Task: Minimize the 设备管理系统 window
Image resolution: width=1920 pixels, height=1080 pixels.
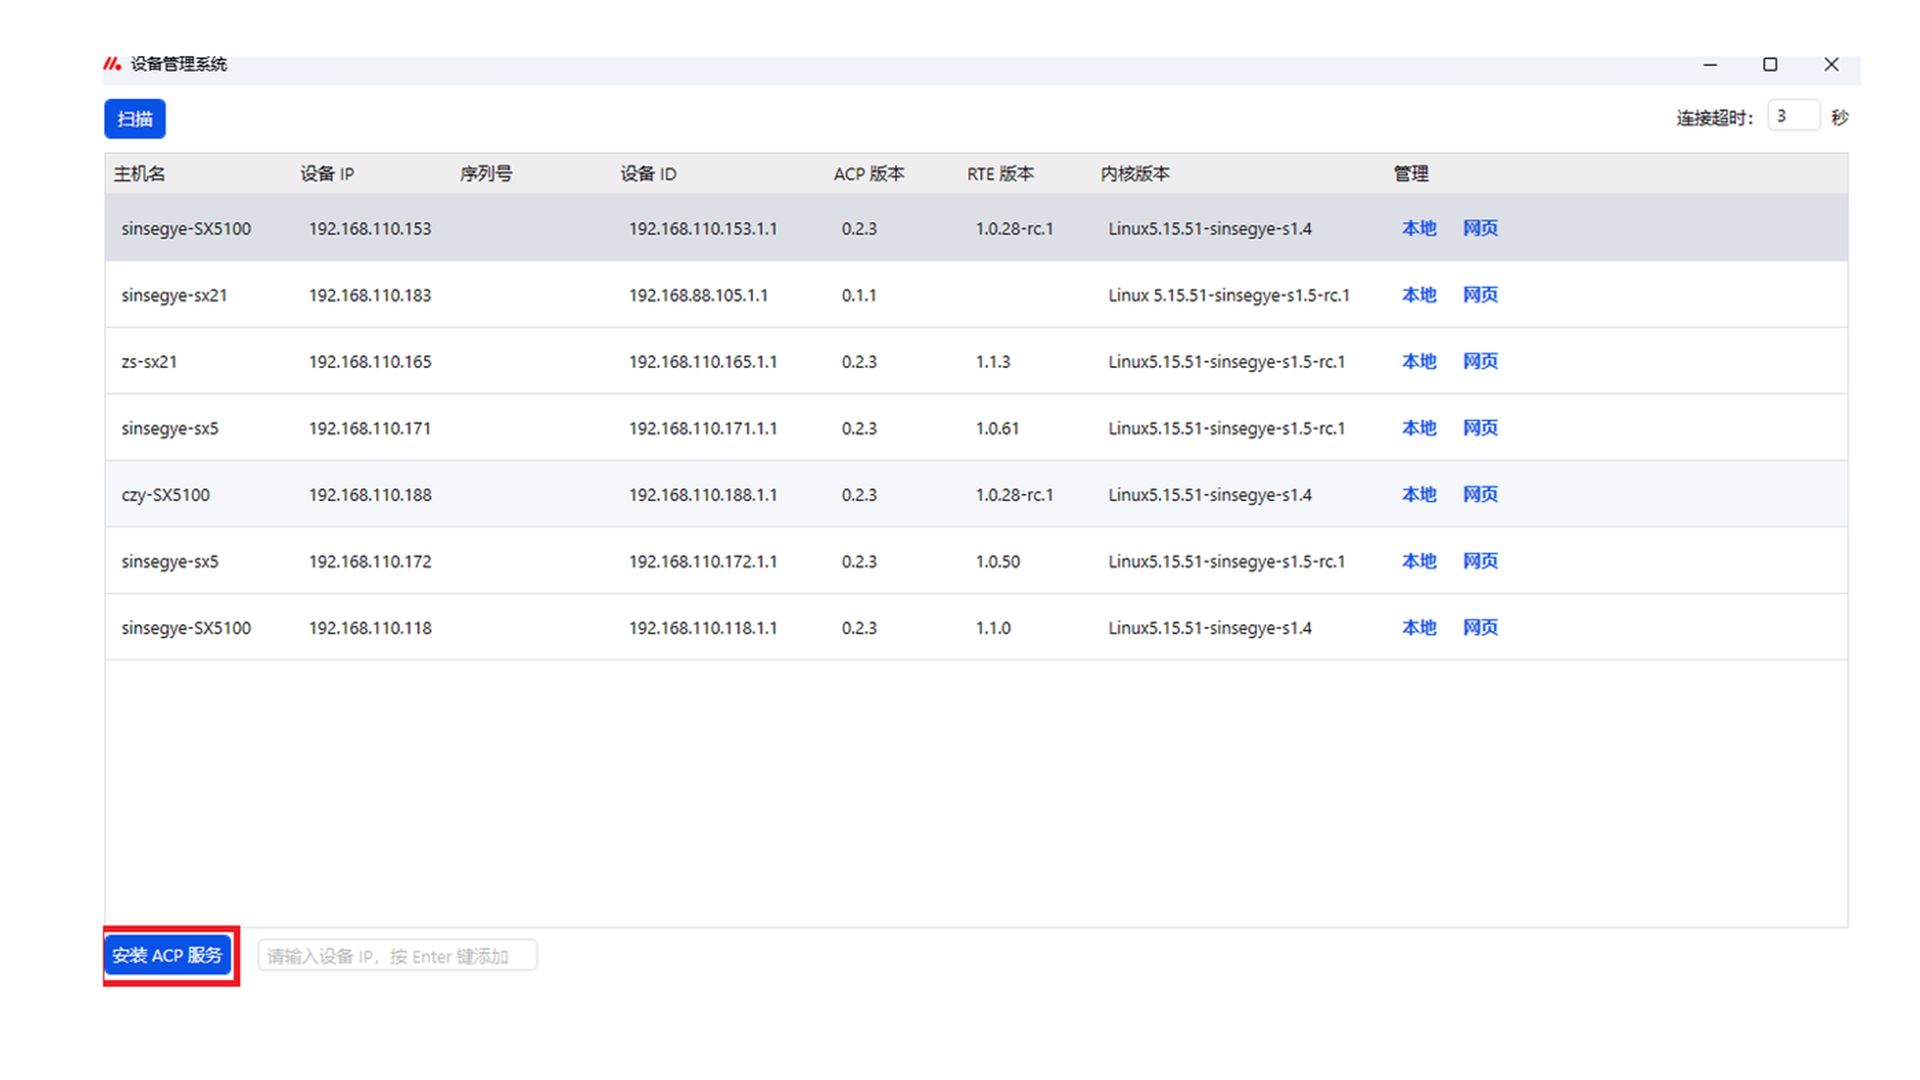Action: coord(1710,64)
